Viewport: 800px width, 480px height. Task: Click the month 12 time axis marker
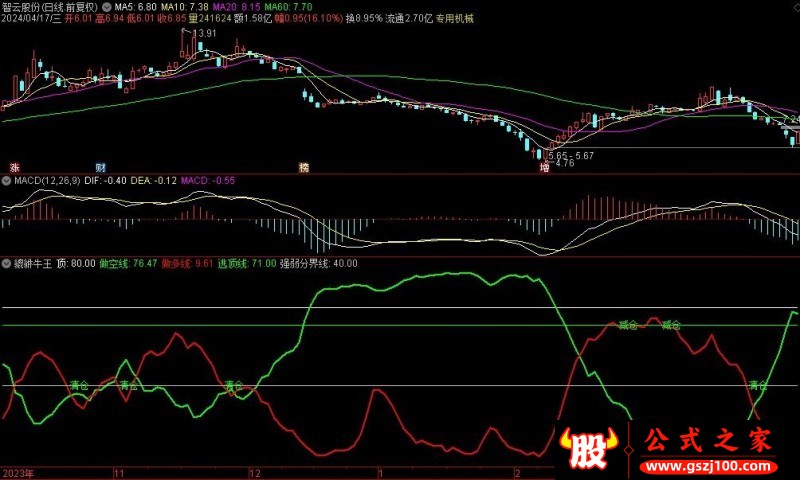255,473
